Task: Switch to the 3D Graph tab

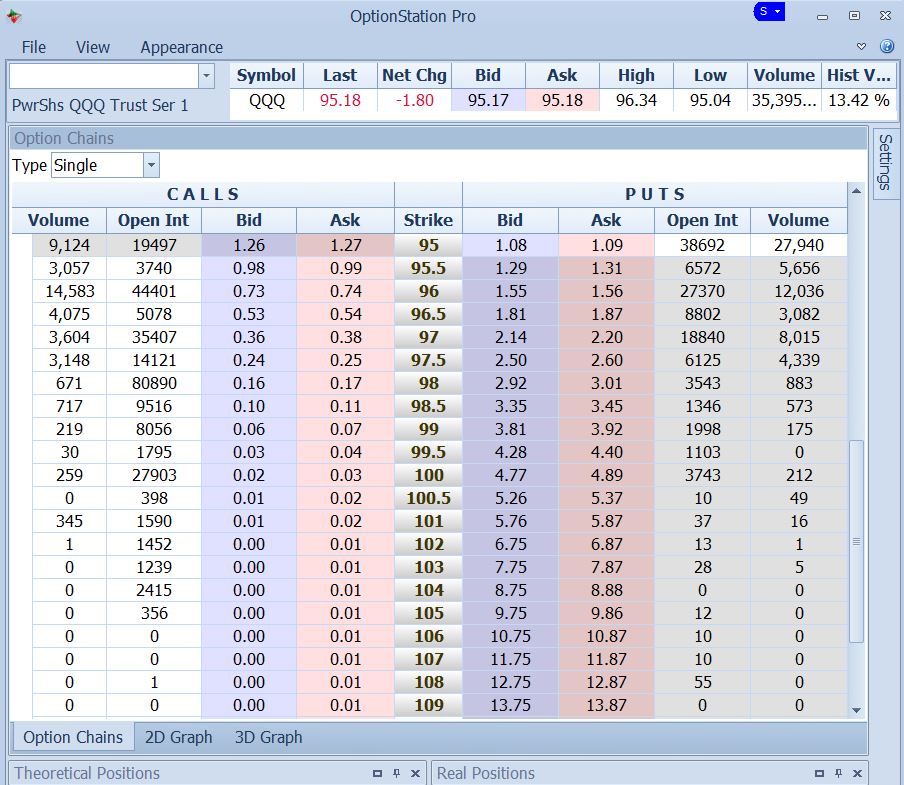Action: [x=268, y=737]
